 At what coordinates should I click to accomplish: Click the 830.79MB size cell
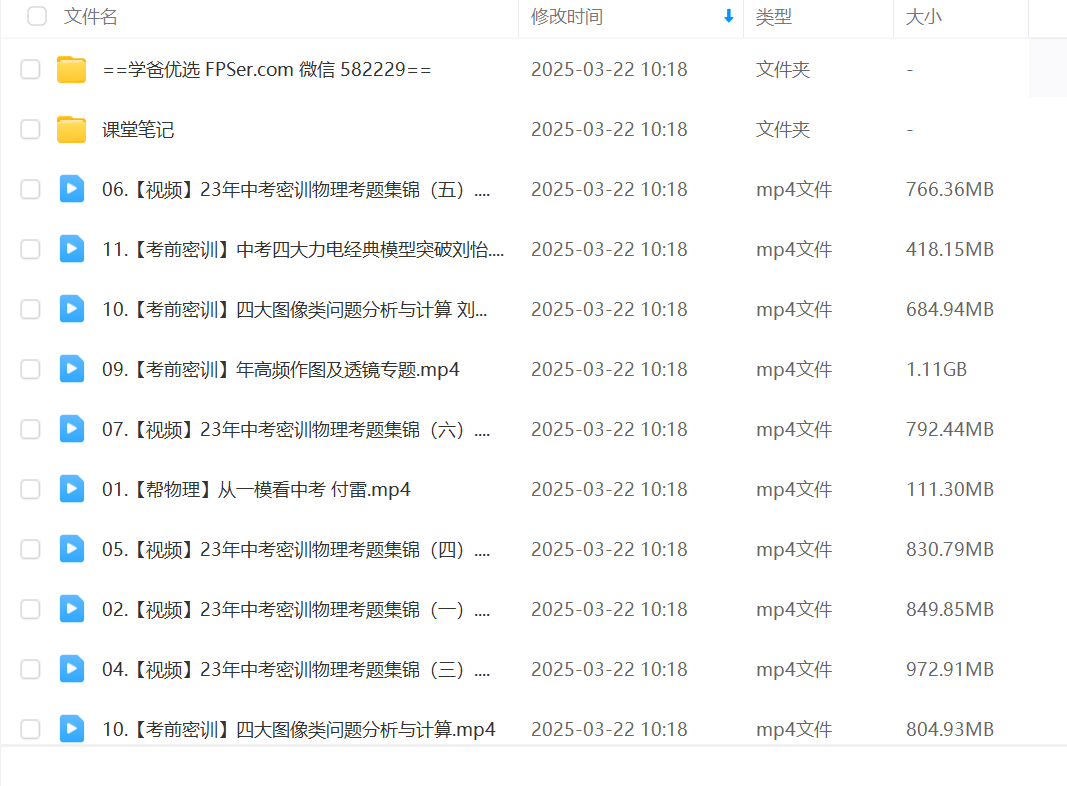tap(950, 548)
